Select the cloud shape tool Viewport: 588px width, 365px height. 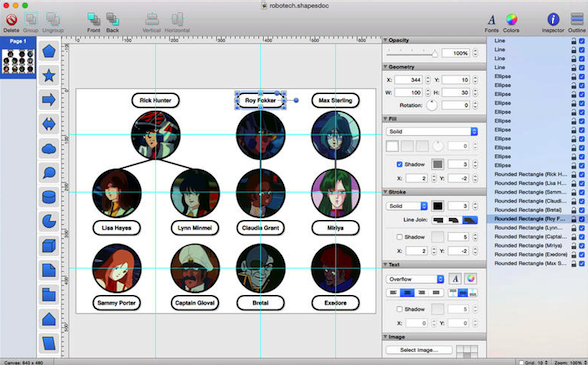(49, 149)
